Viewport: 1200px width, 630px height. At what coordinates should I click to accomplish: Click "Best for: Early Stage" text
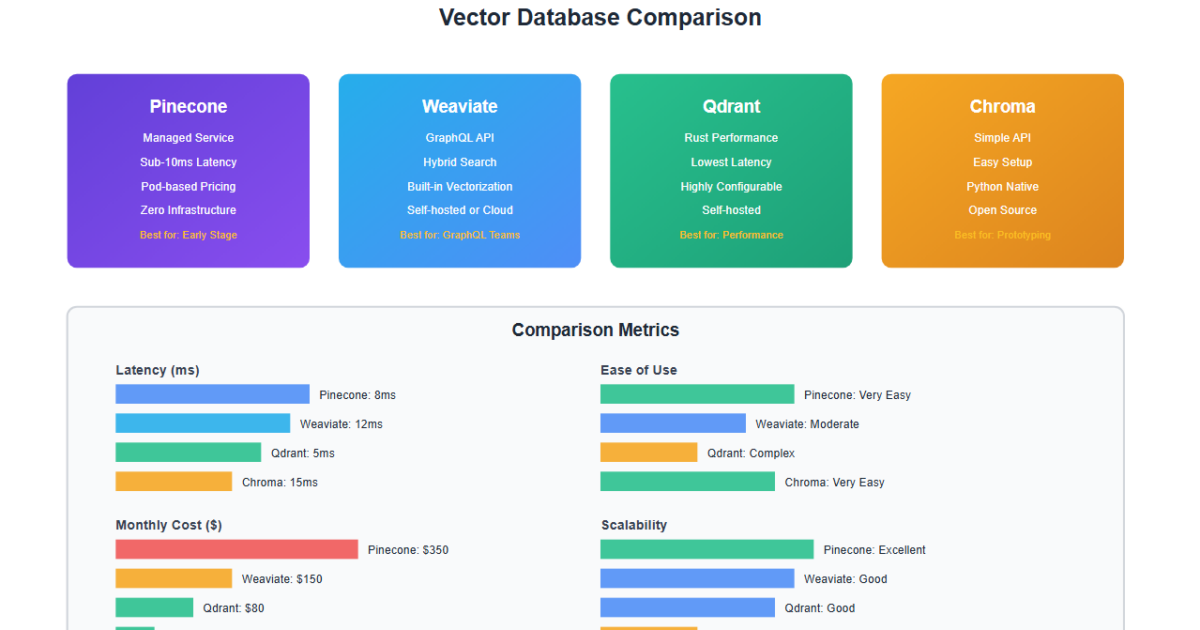click(188, 235)
